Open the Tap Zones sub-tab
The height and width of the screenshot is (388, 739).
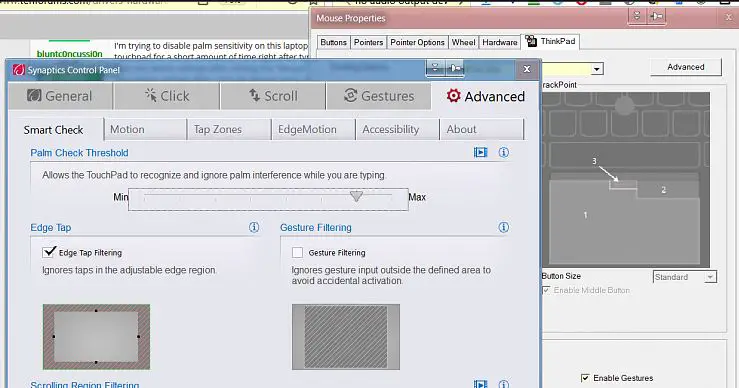(229, 129)
